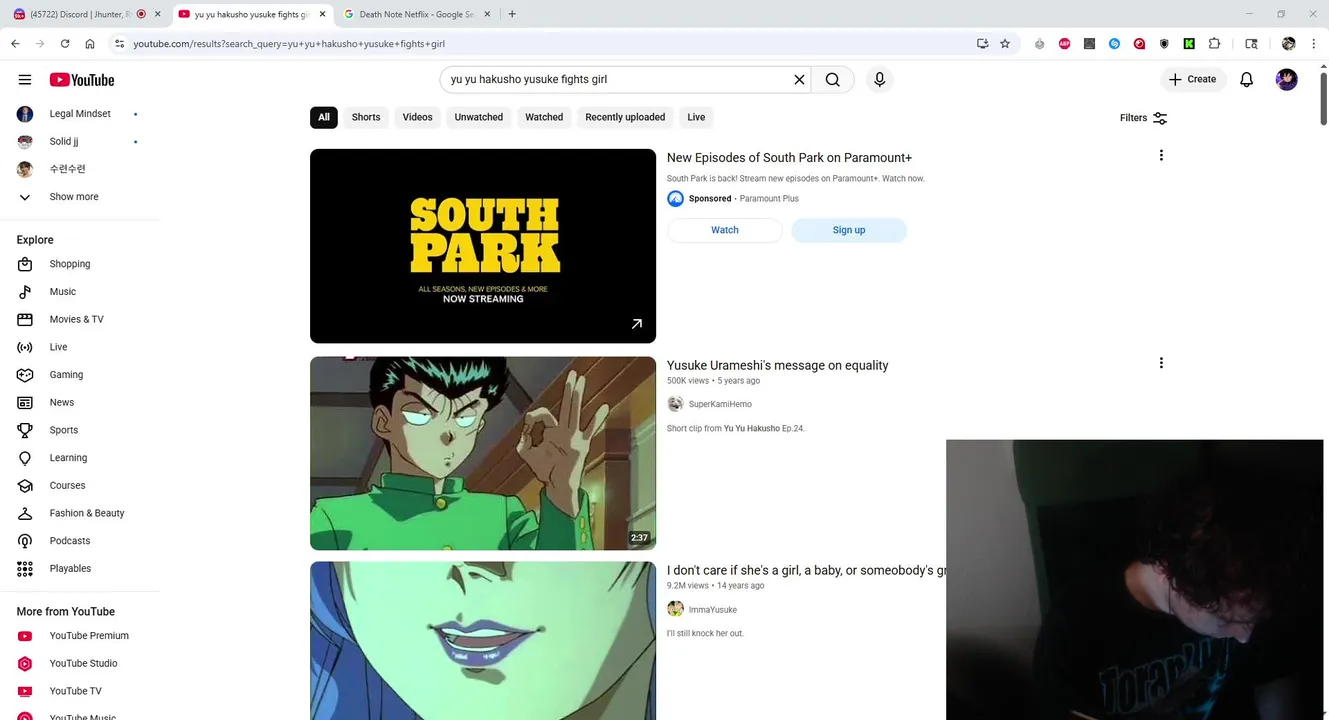Screen dimensions: 1329x720
Task: Select the Unwatched filter chip
Action: (479, 117)
